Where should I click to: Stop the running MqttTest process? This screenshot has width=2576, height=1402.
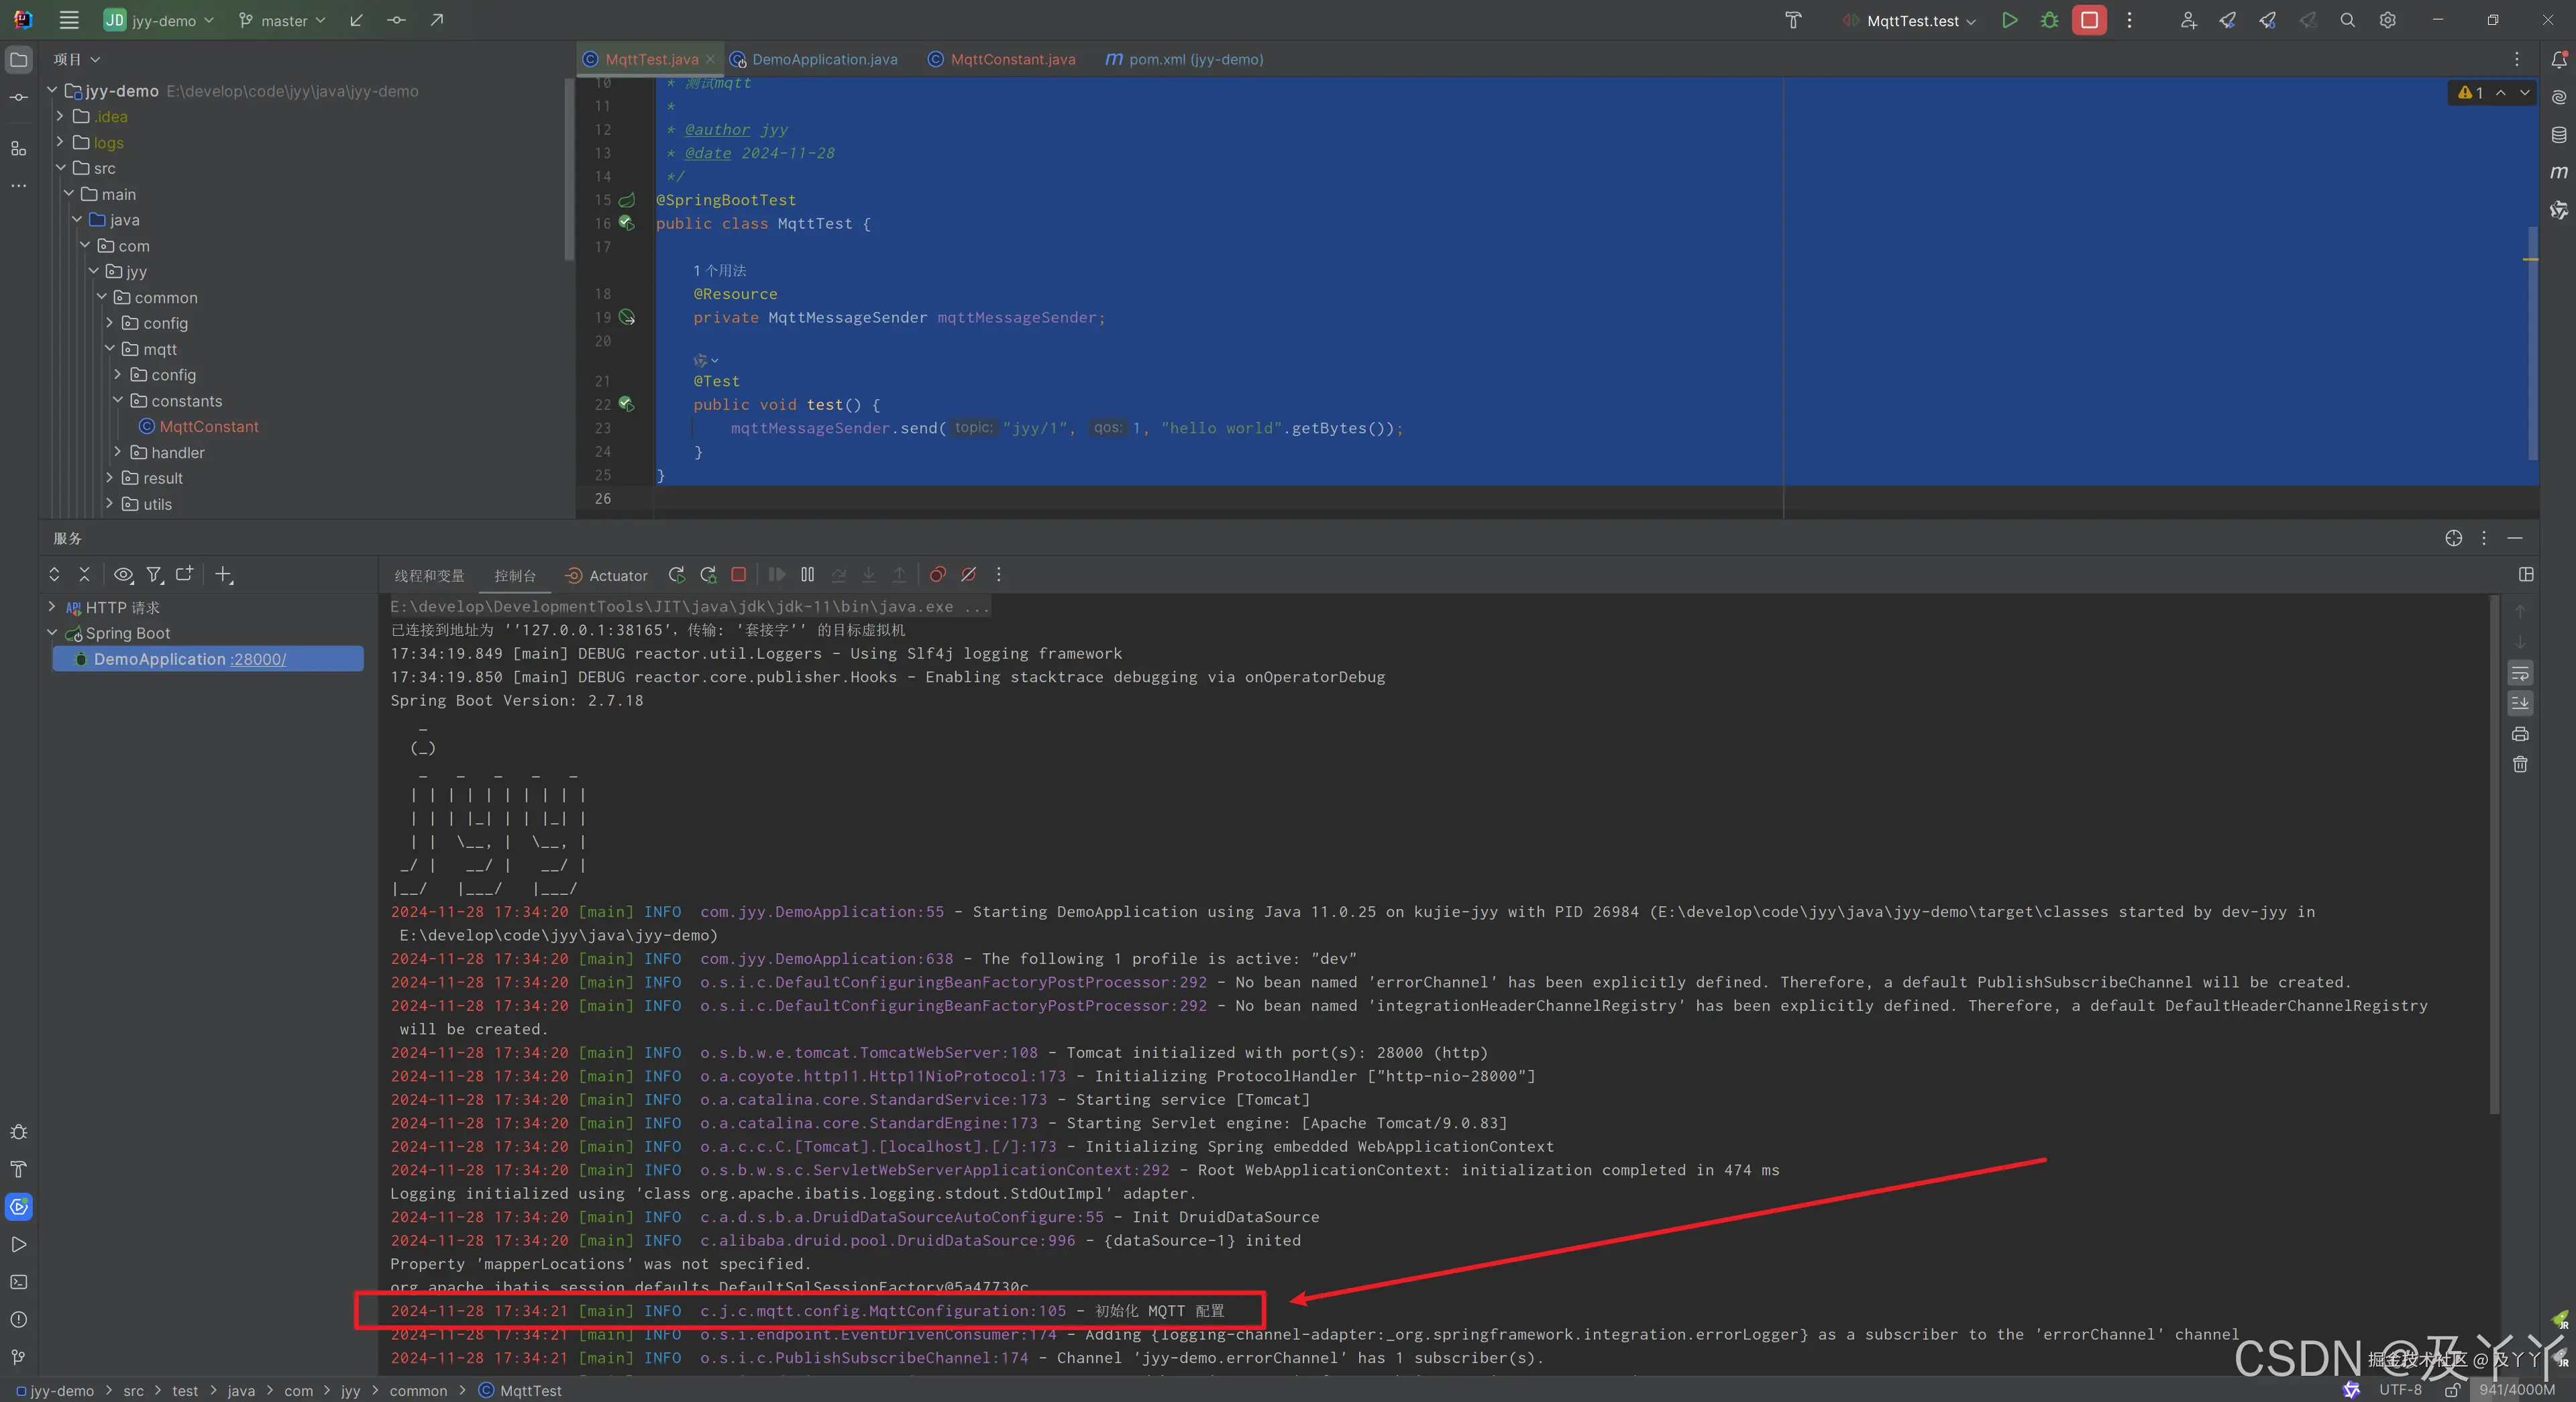point(2089,20)
